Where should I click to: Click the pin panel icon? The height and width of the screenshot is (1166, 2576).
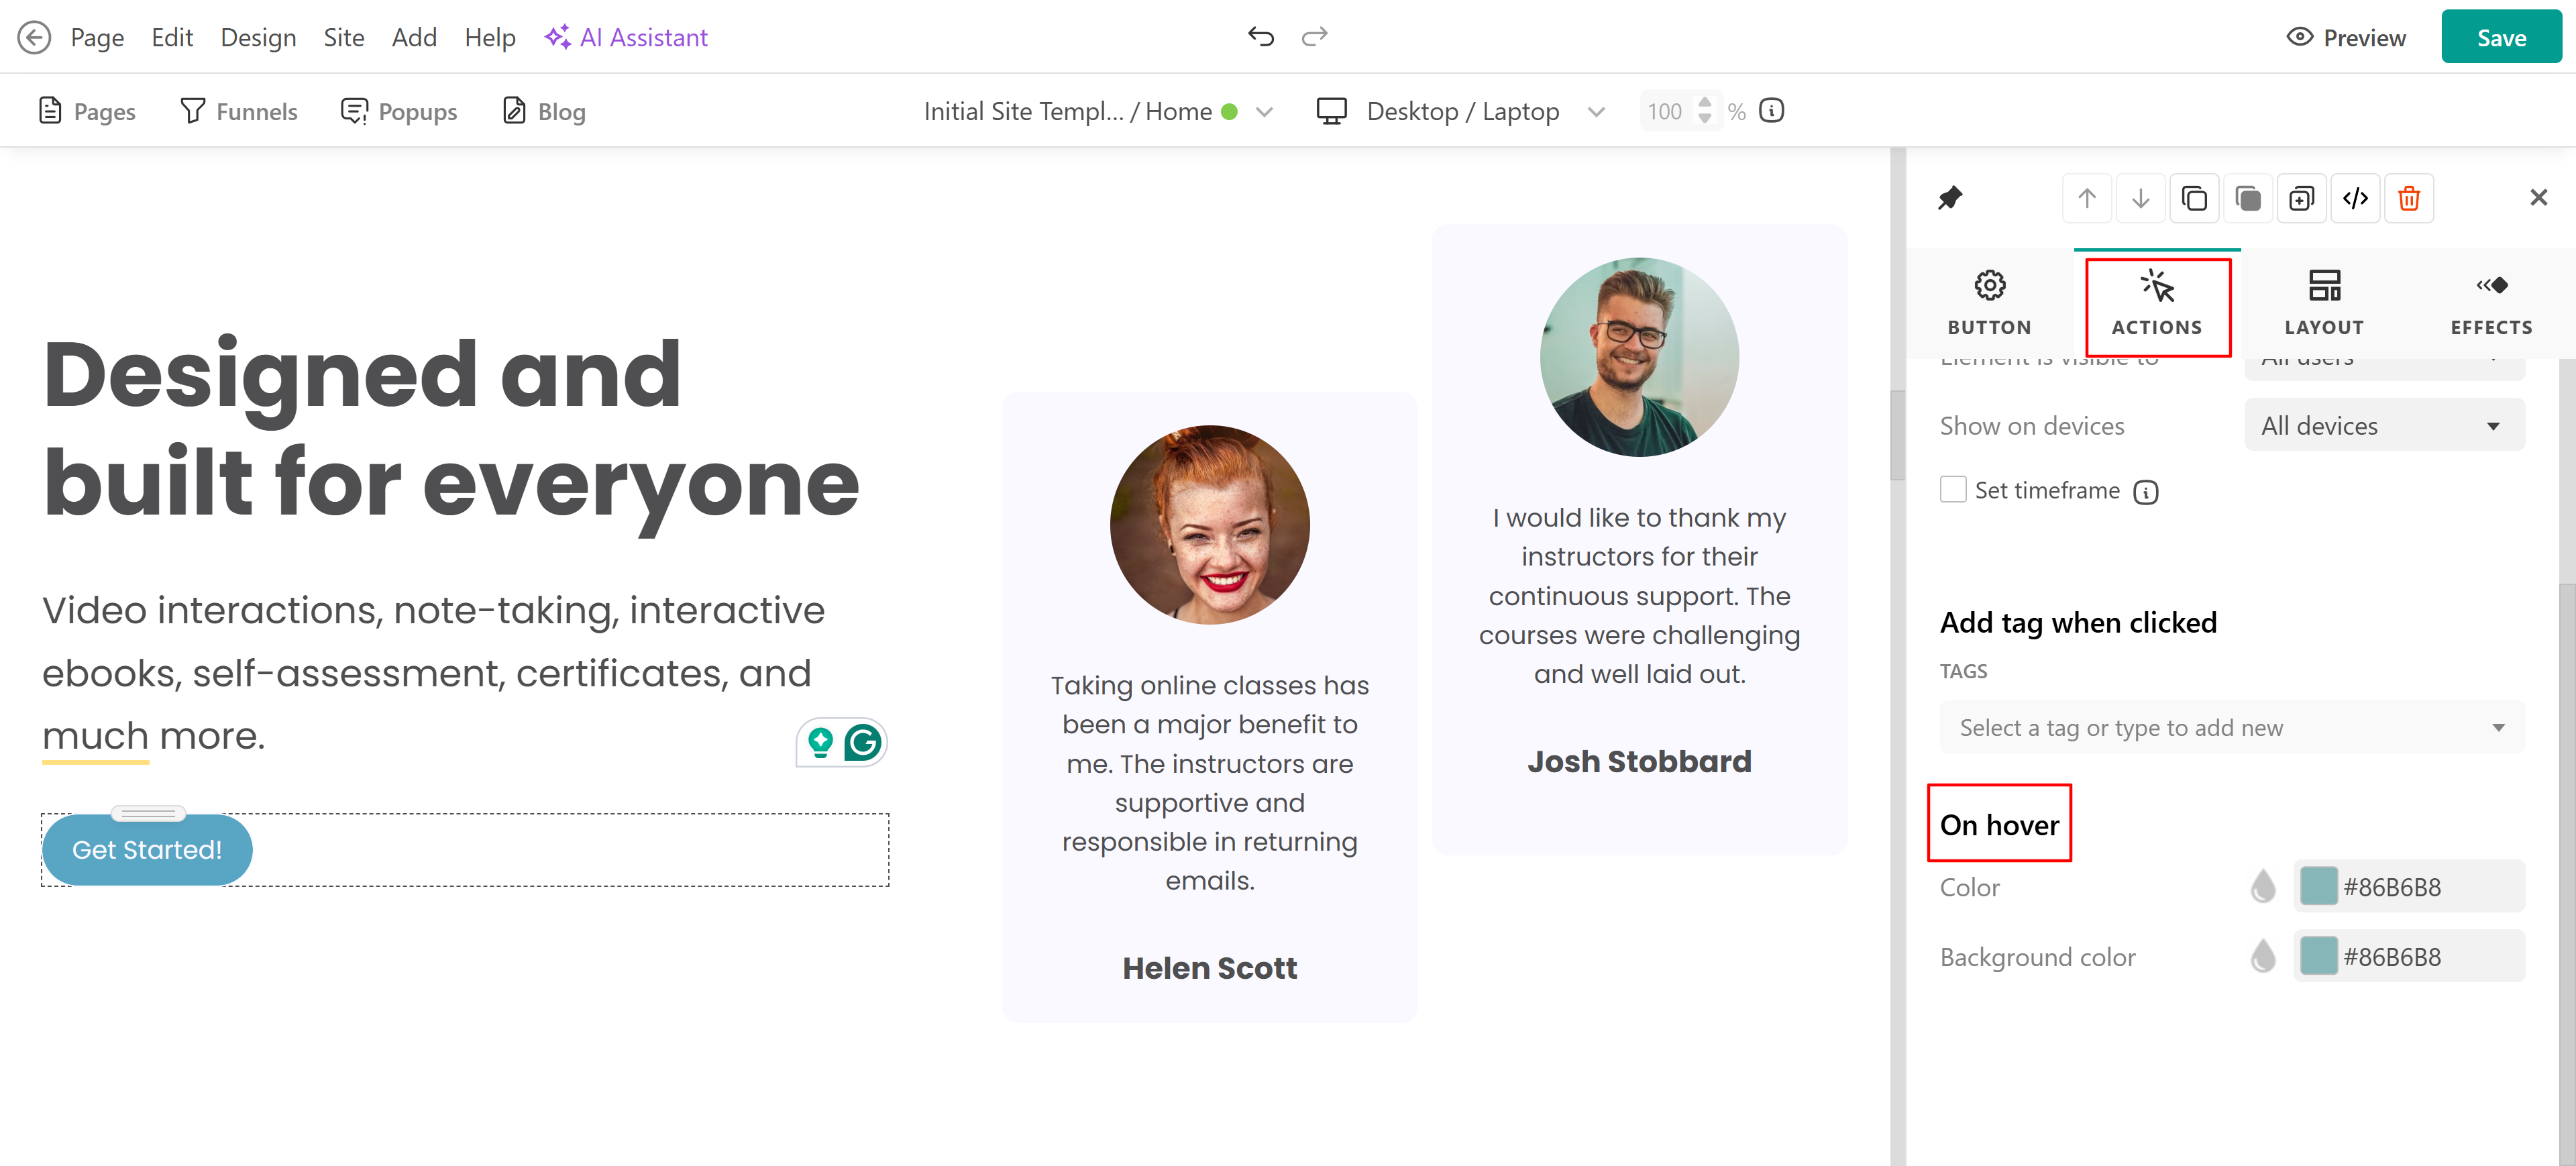pyautogui.click(x=1949, y=198)
